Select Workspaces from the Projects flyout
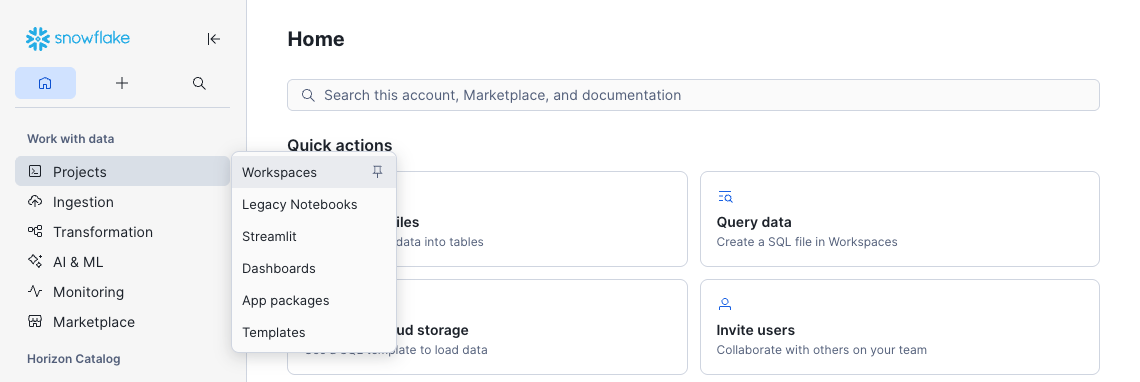The width and height of the screenshot is (1140, 382). [x=314, y=172]
